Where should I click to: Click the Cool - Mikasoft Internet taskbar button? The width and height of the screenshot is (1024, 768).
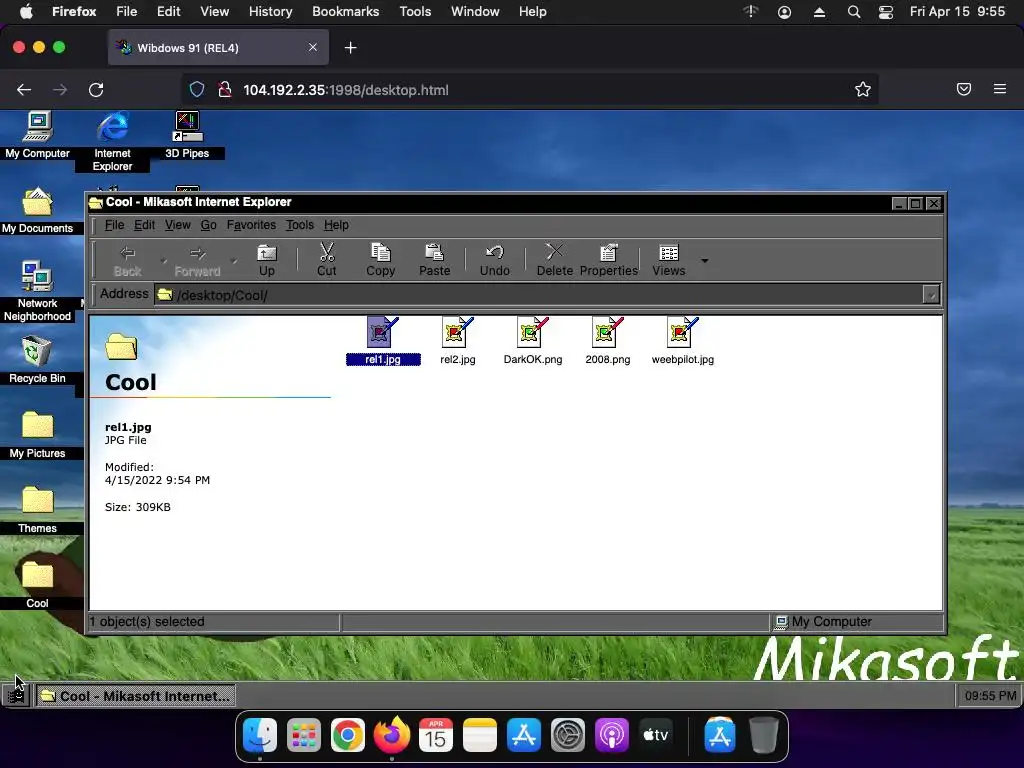(135, 696)
